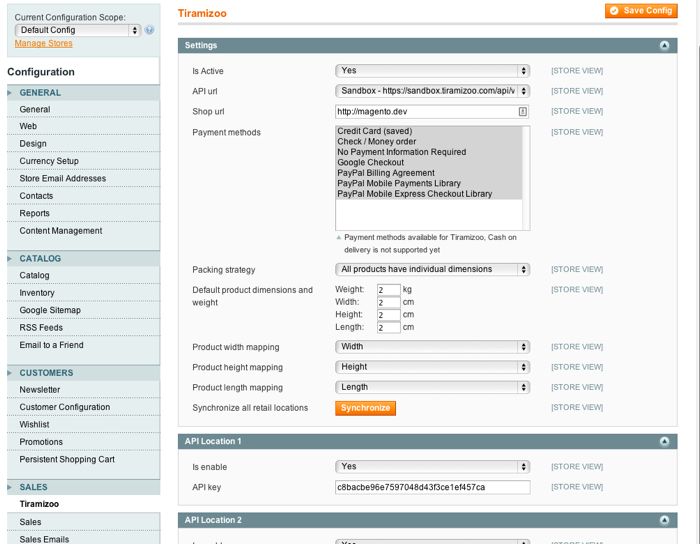This screenshot has height=544, width=700.
Task: Open the Currency Setup tab
Action: pyautogui.click(x=83, y=161)
